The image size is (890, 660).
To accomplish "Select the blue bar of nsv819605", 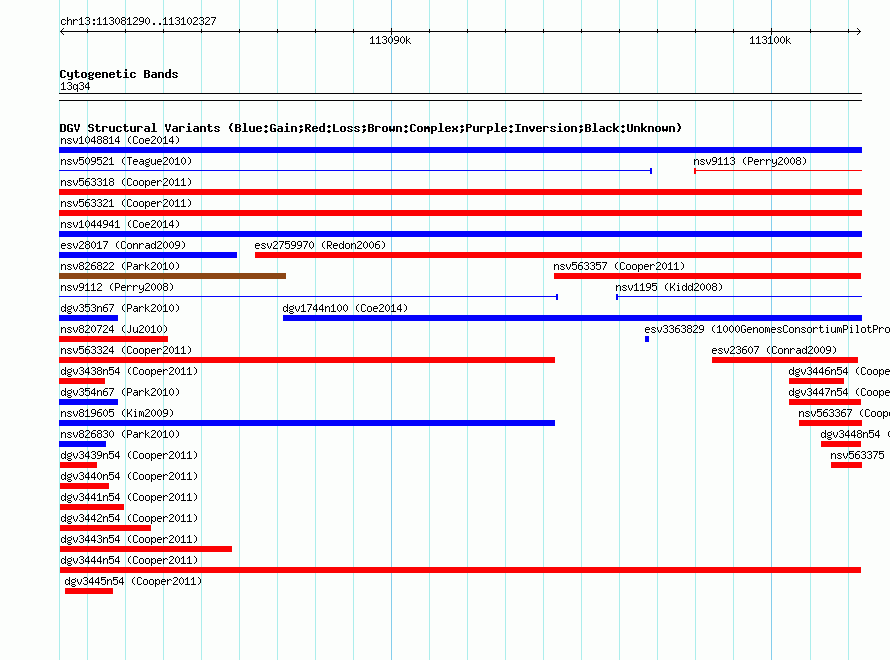I will click(x=307, y=423).
